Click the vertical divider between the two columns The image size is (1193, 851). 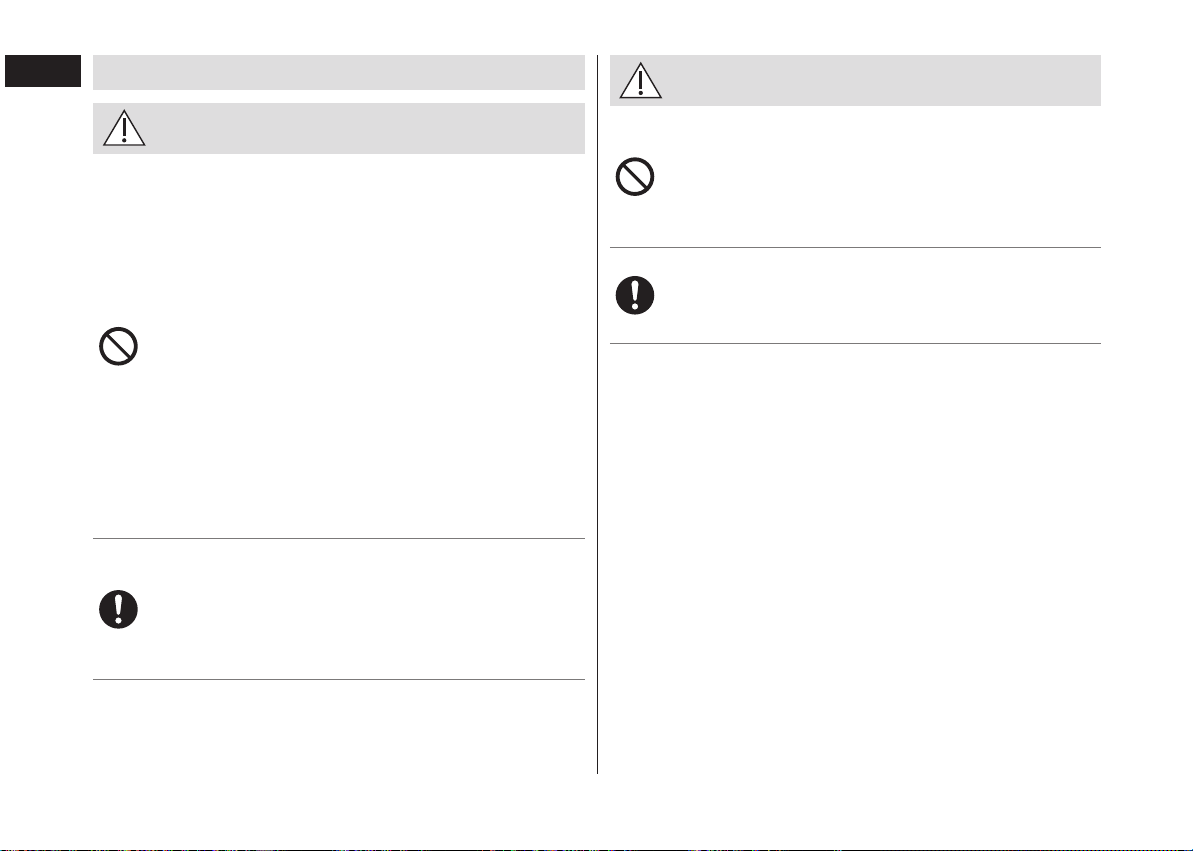pyautogui.click(x=597, y=414)
